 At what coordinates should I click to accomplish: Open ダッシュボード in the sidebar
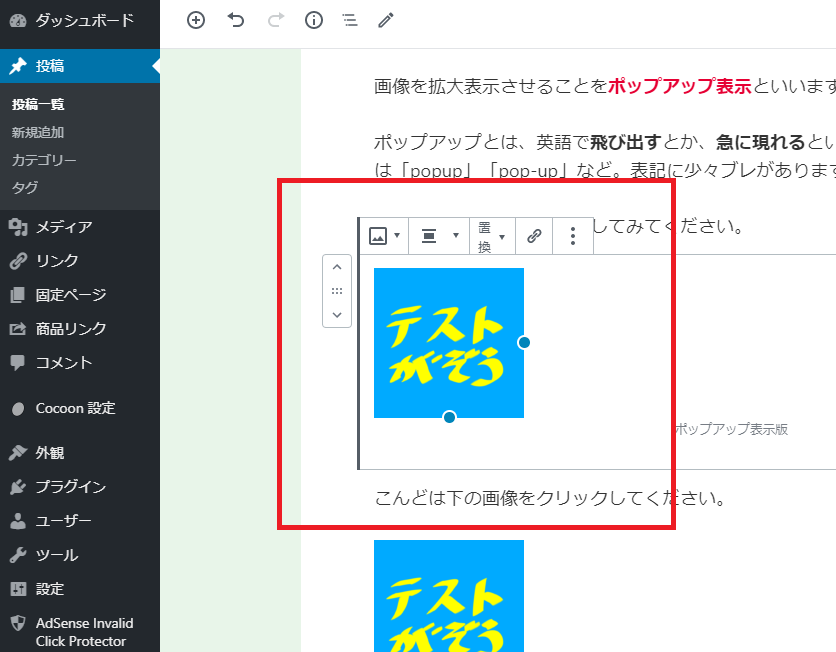click(x=80, y=21)
